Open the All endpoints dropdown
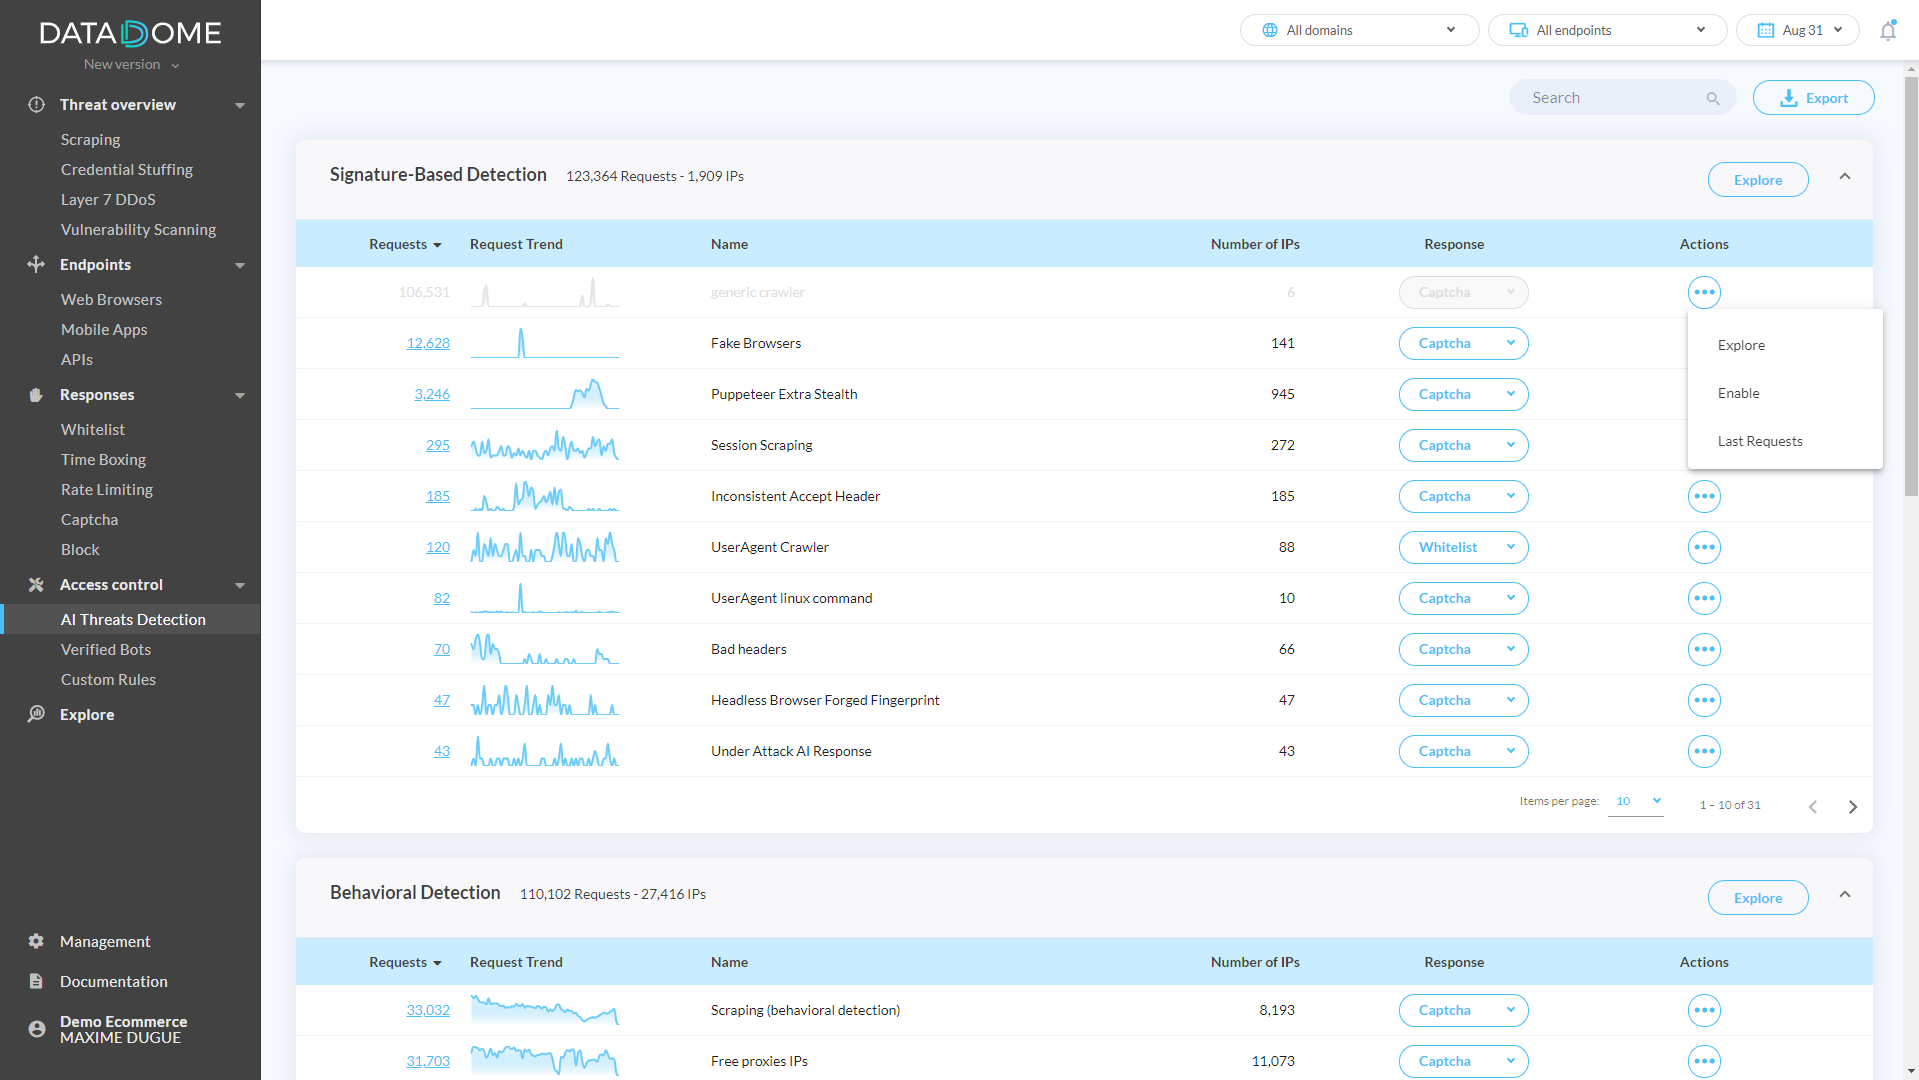1919x1080 pixels. pos(1607,30)
